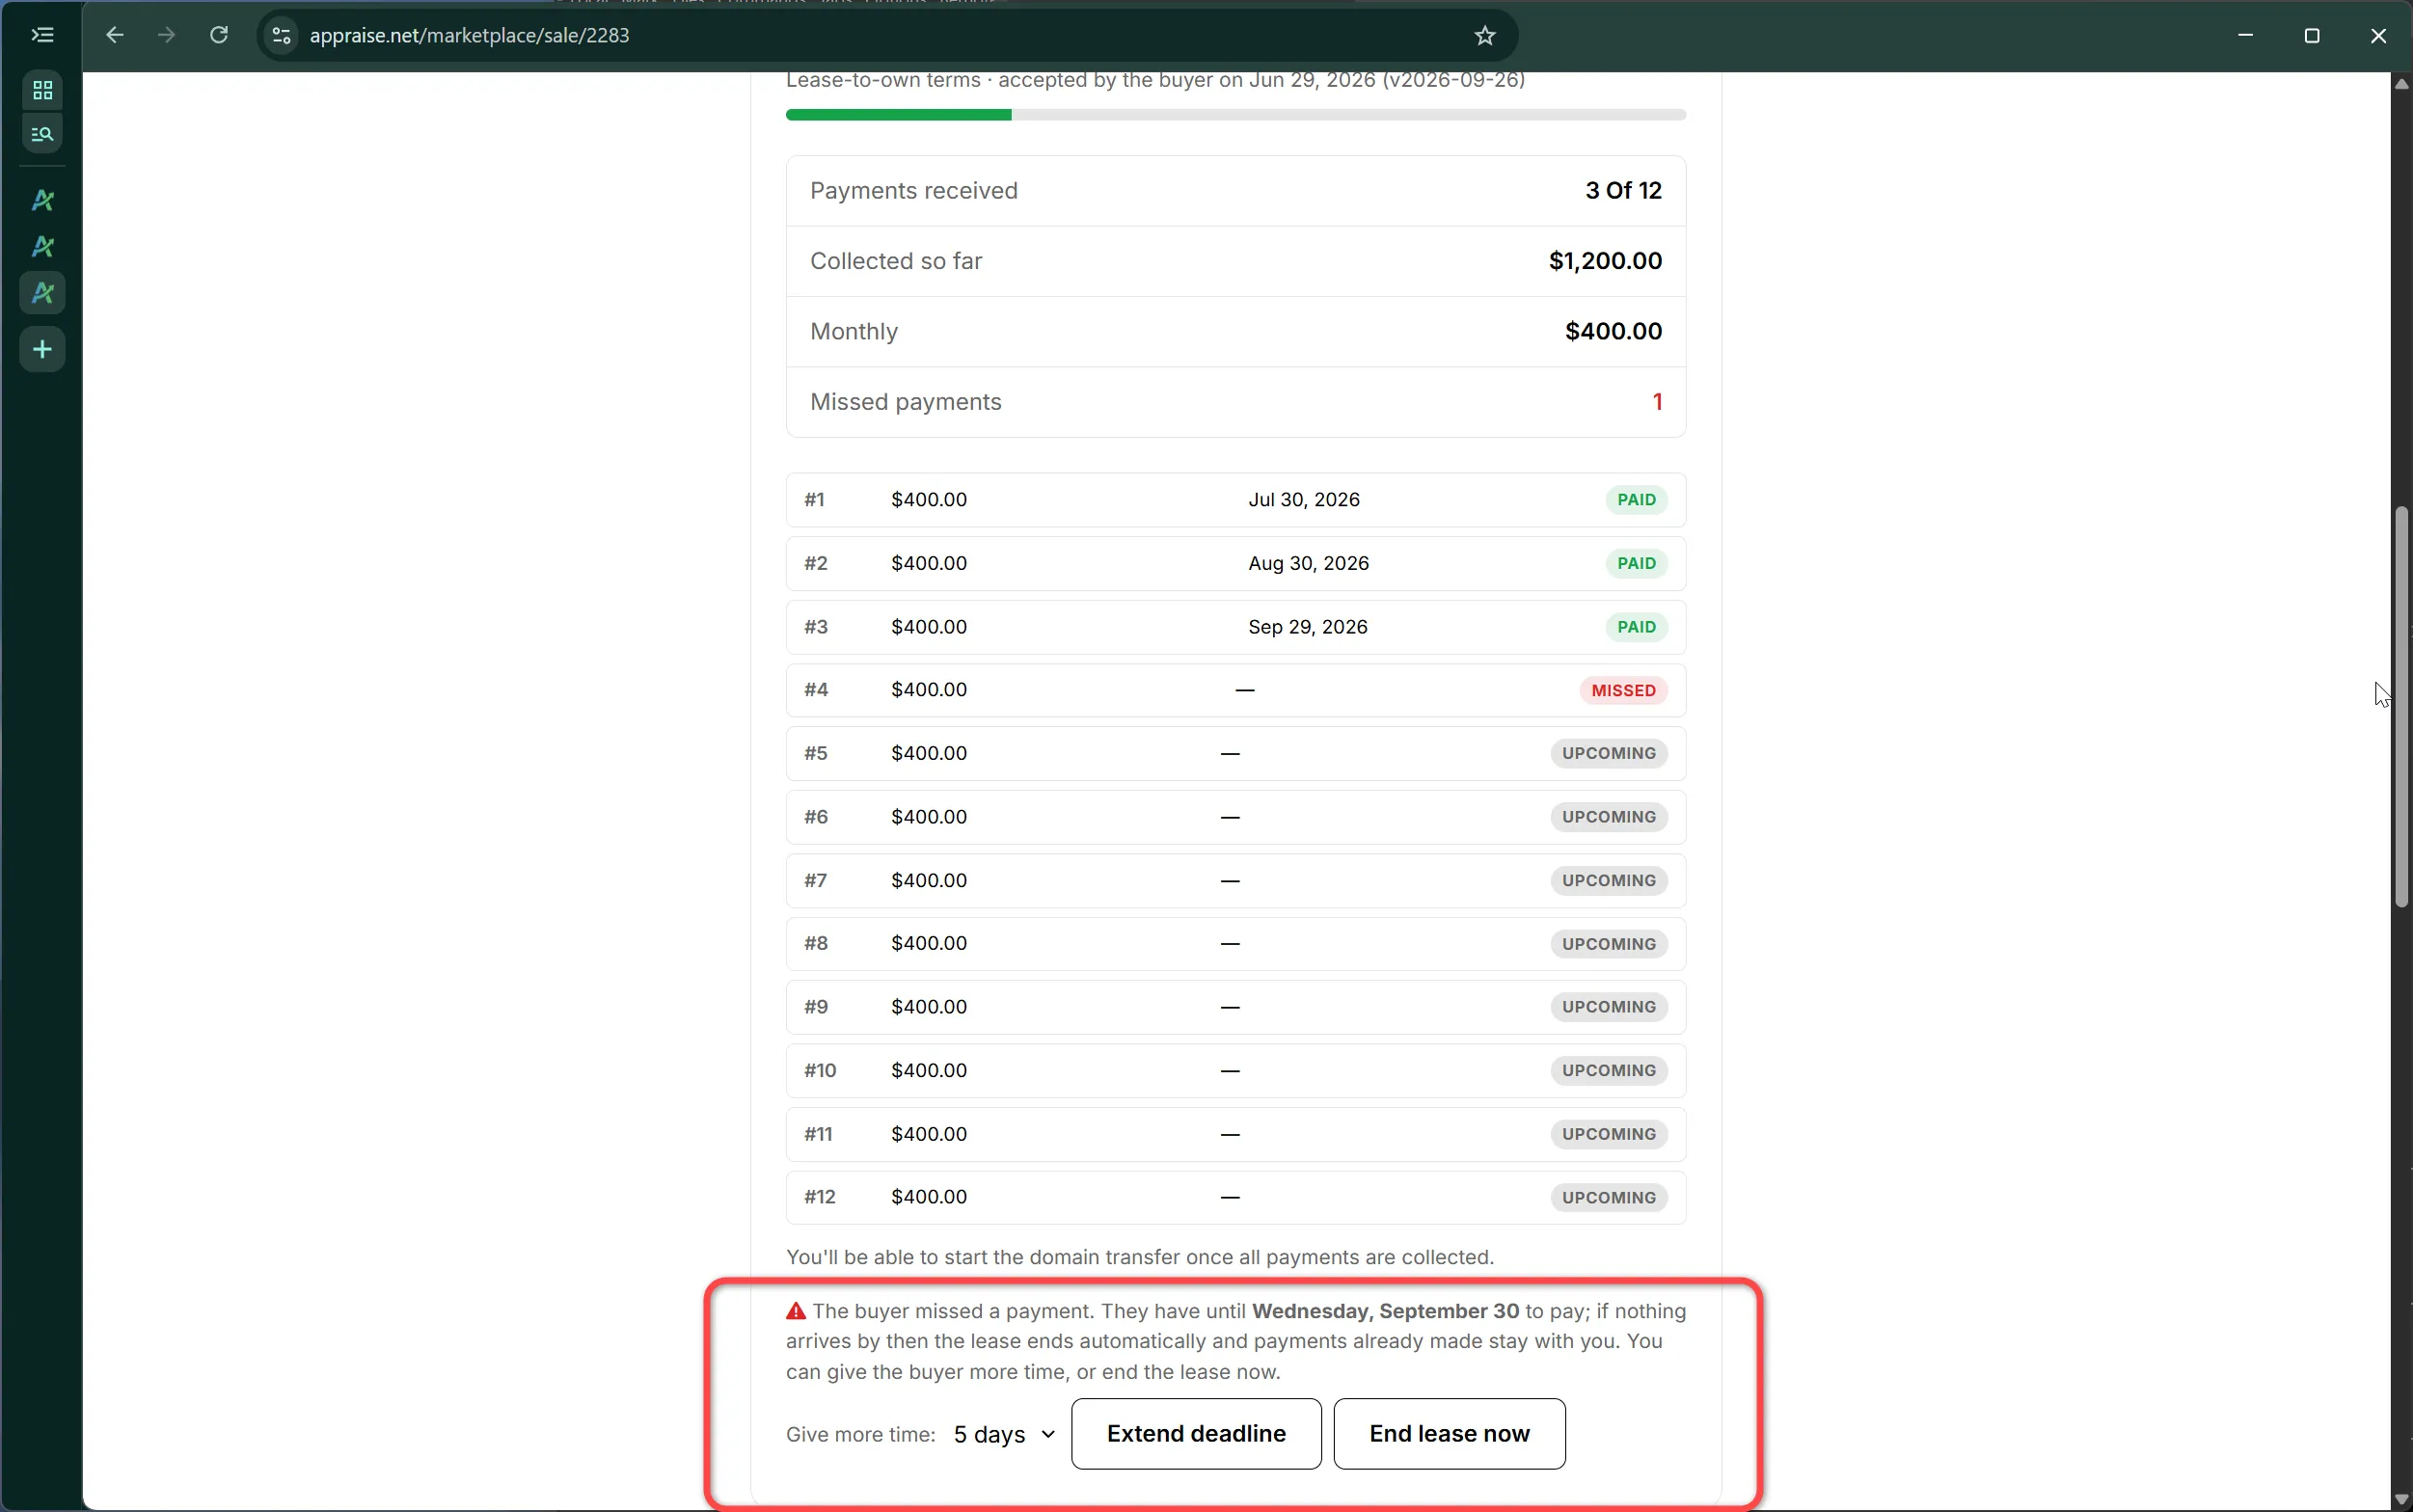
Task: Click the Extend deadline button
Action: pos(1196,1434)
